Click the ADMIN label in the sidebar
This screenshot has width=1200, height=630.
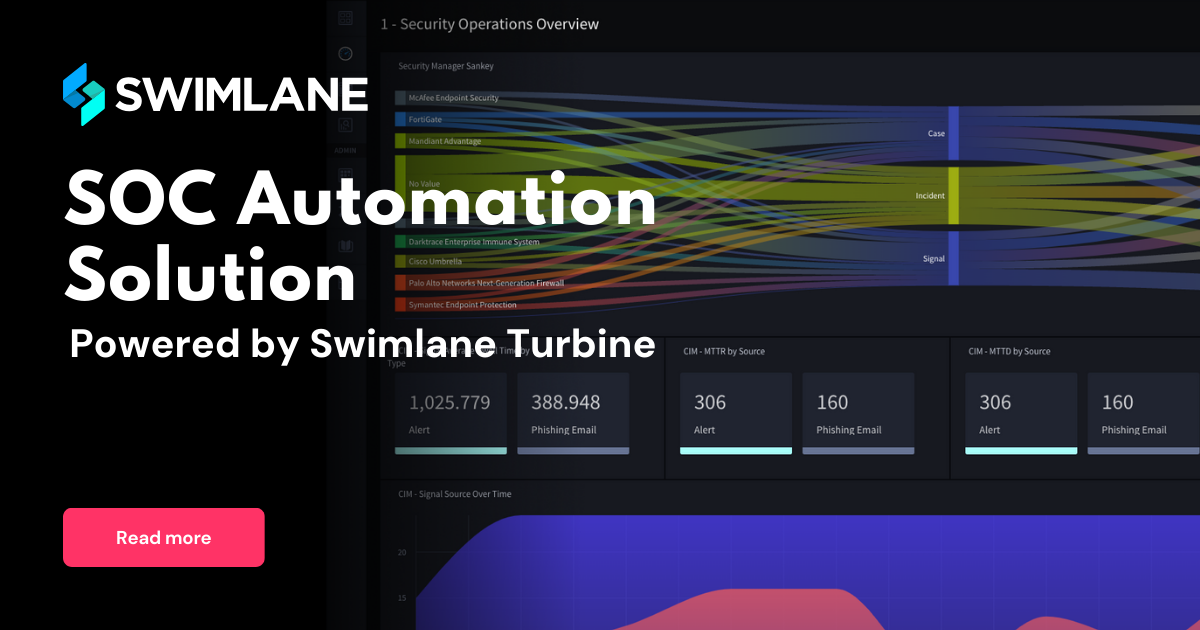pos(346,150)
